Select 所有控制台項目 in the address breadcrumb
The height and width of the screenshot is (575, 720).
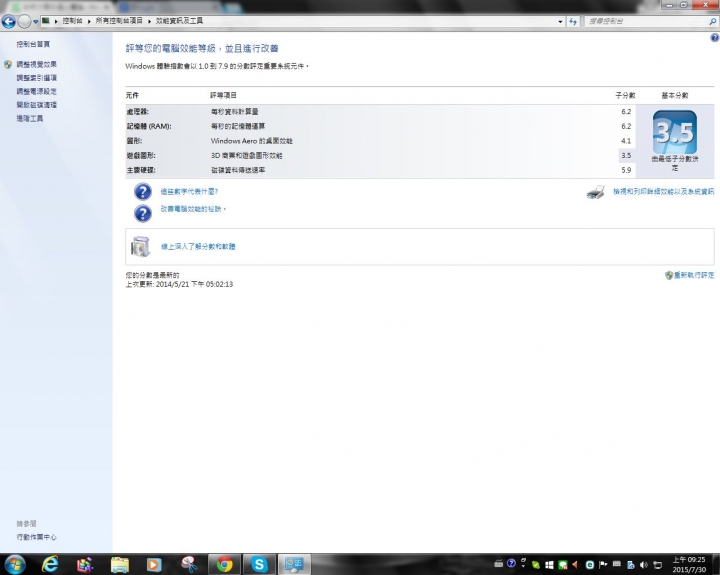(x=119, y=21)
